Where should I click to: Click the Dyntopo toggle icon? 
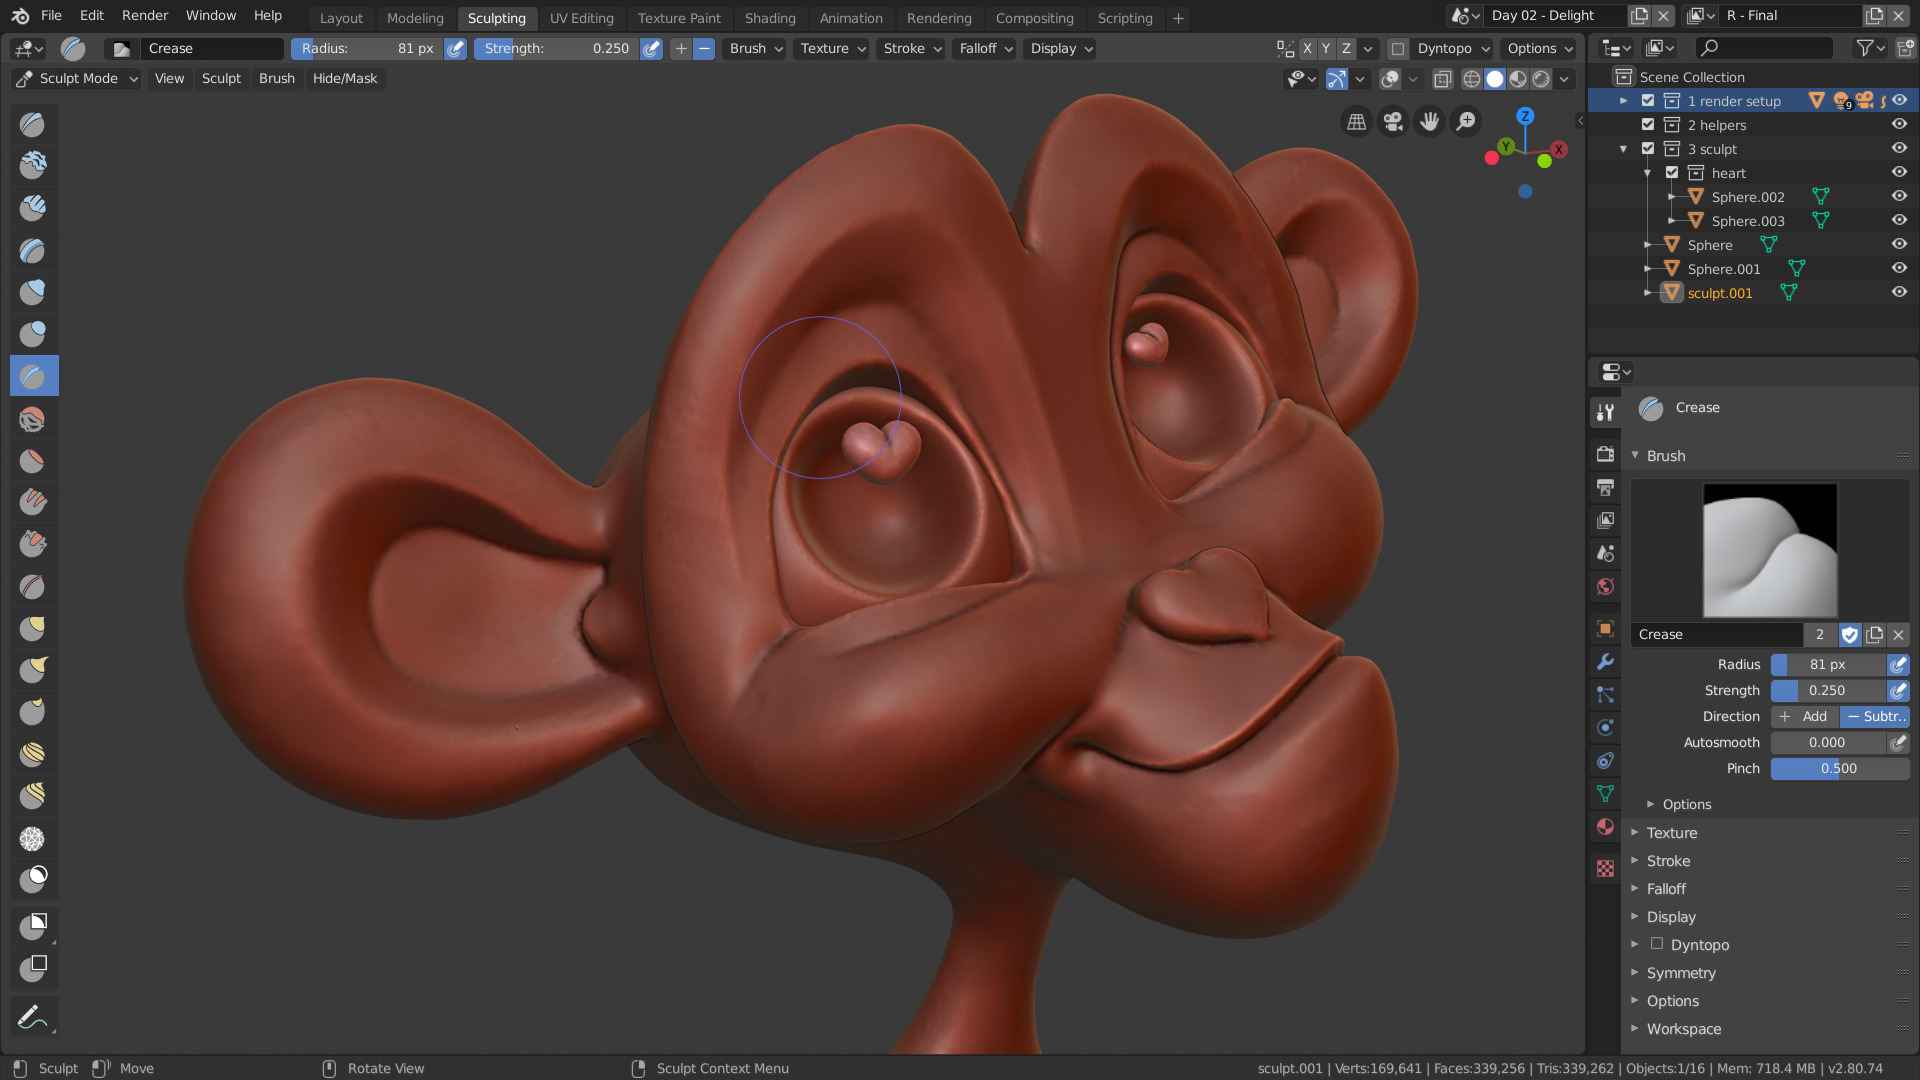coord(1399,49)
